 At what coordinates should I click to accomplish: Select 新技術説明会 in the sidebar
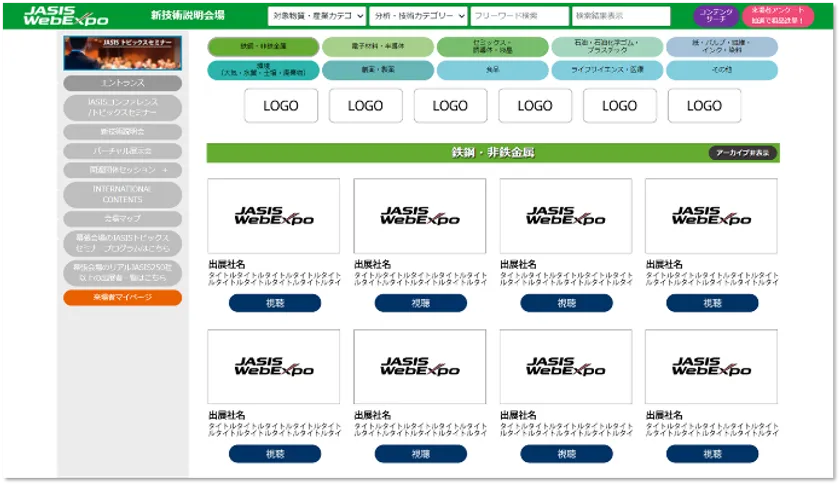123,132
